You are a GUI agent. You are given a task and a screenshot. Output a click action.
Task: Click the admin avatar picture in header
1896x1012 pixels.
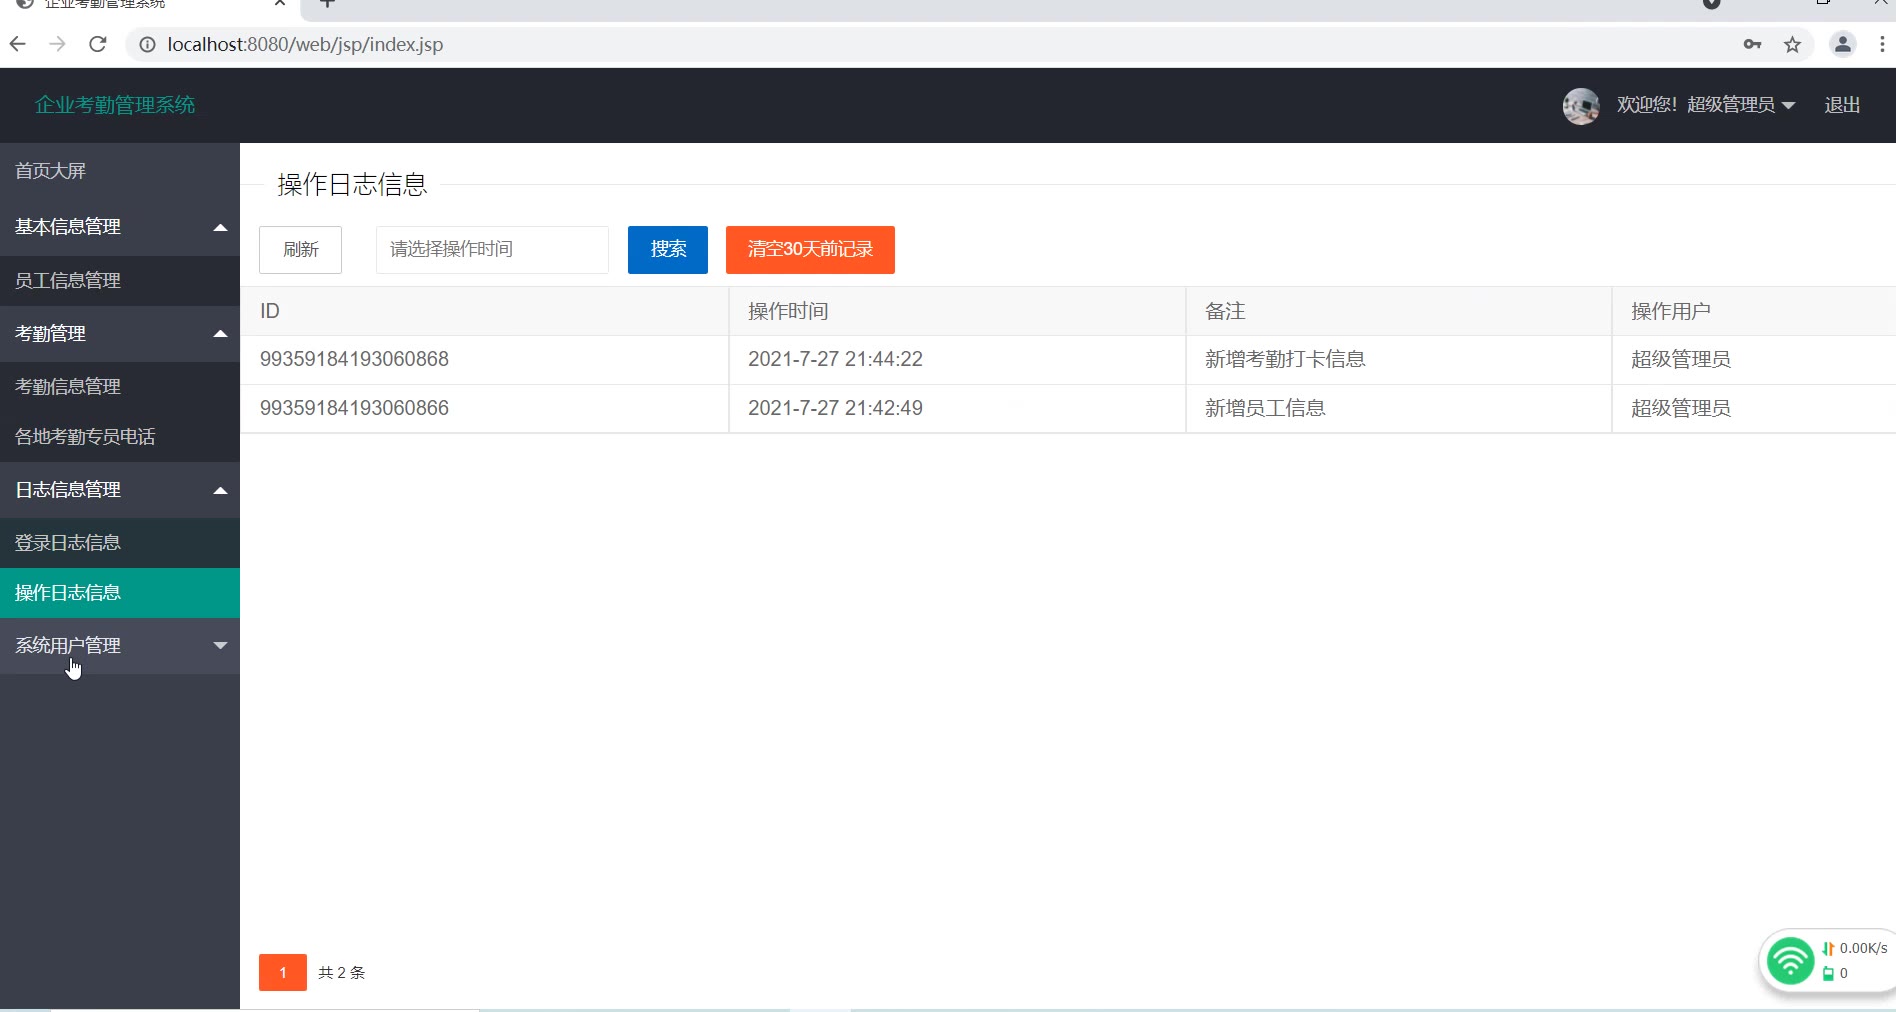coord(1581,105)
